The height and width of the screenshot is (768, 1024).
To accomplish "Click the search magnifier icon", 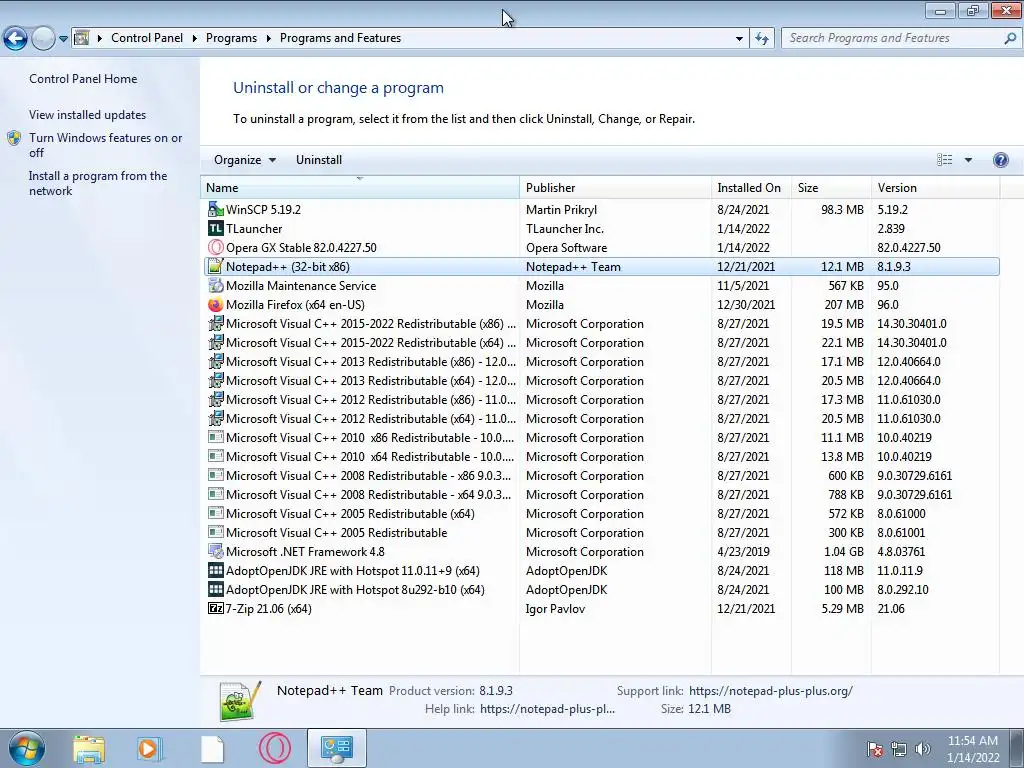I will click(1010, 39).
